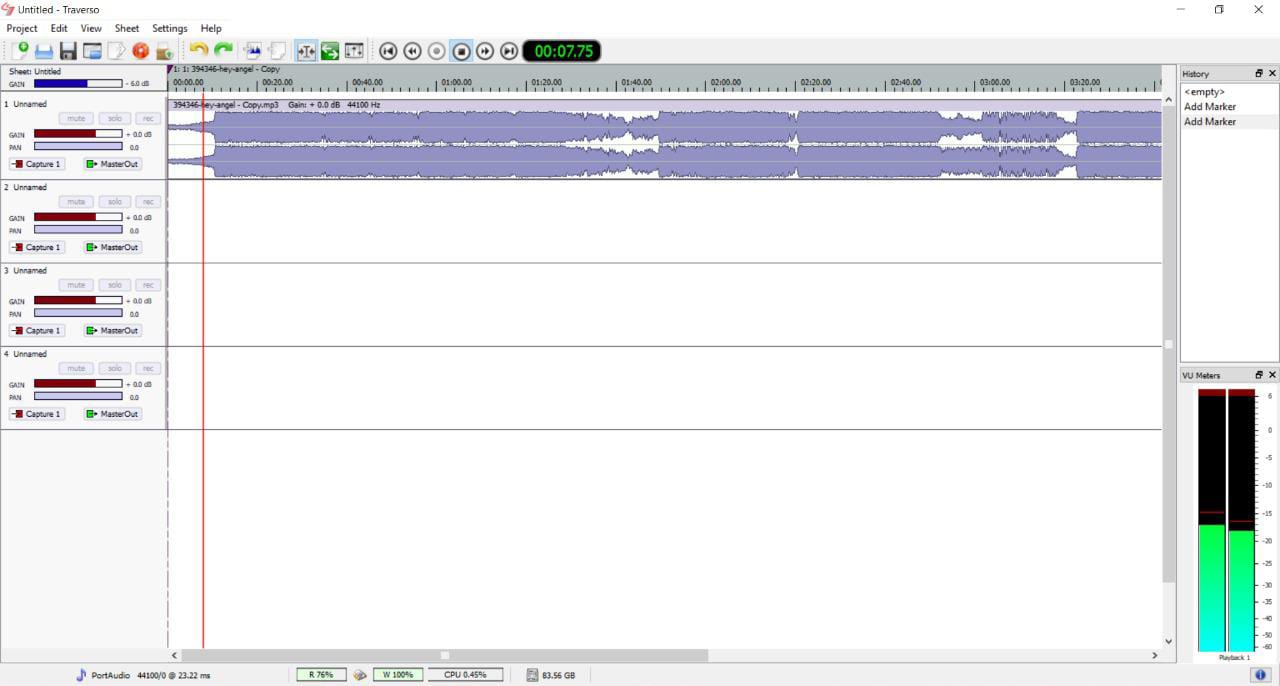
Task: Open the Help menu
Action: (x=211, y=28)
